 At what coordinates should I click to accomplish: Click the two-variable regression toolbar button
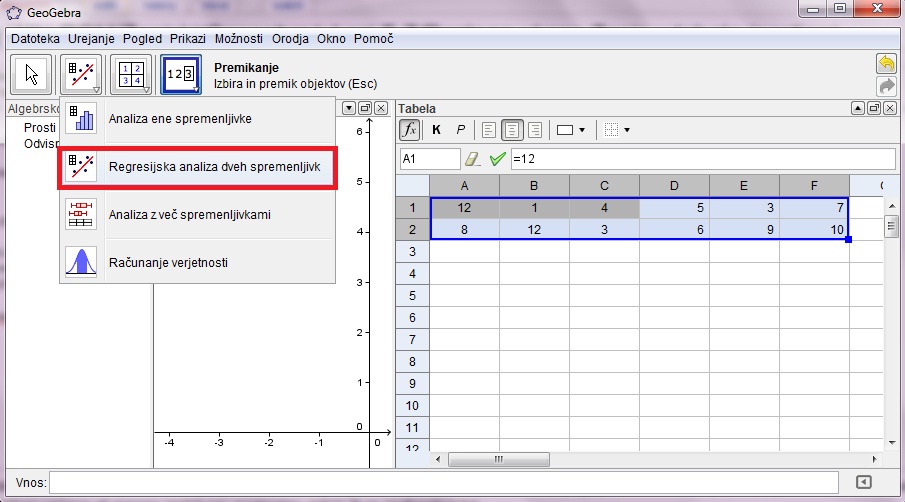pyautogui.click(x=81, y=75)
